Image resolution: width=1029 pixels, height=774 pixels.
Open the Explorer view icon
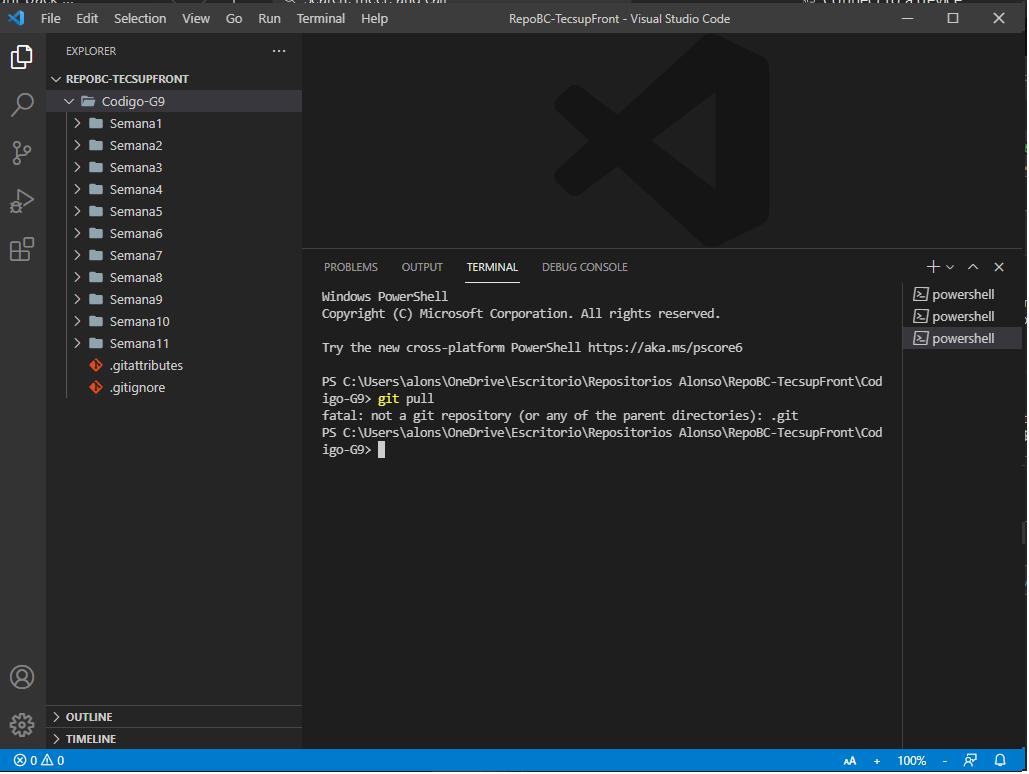pyautogui.click(x=21, y=57)
